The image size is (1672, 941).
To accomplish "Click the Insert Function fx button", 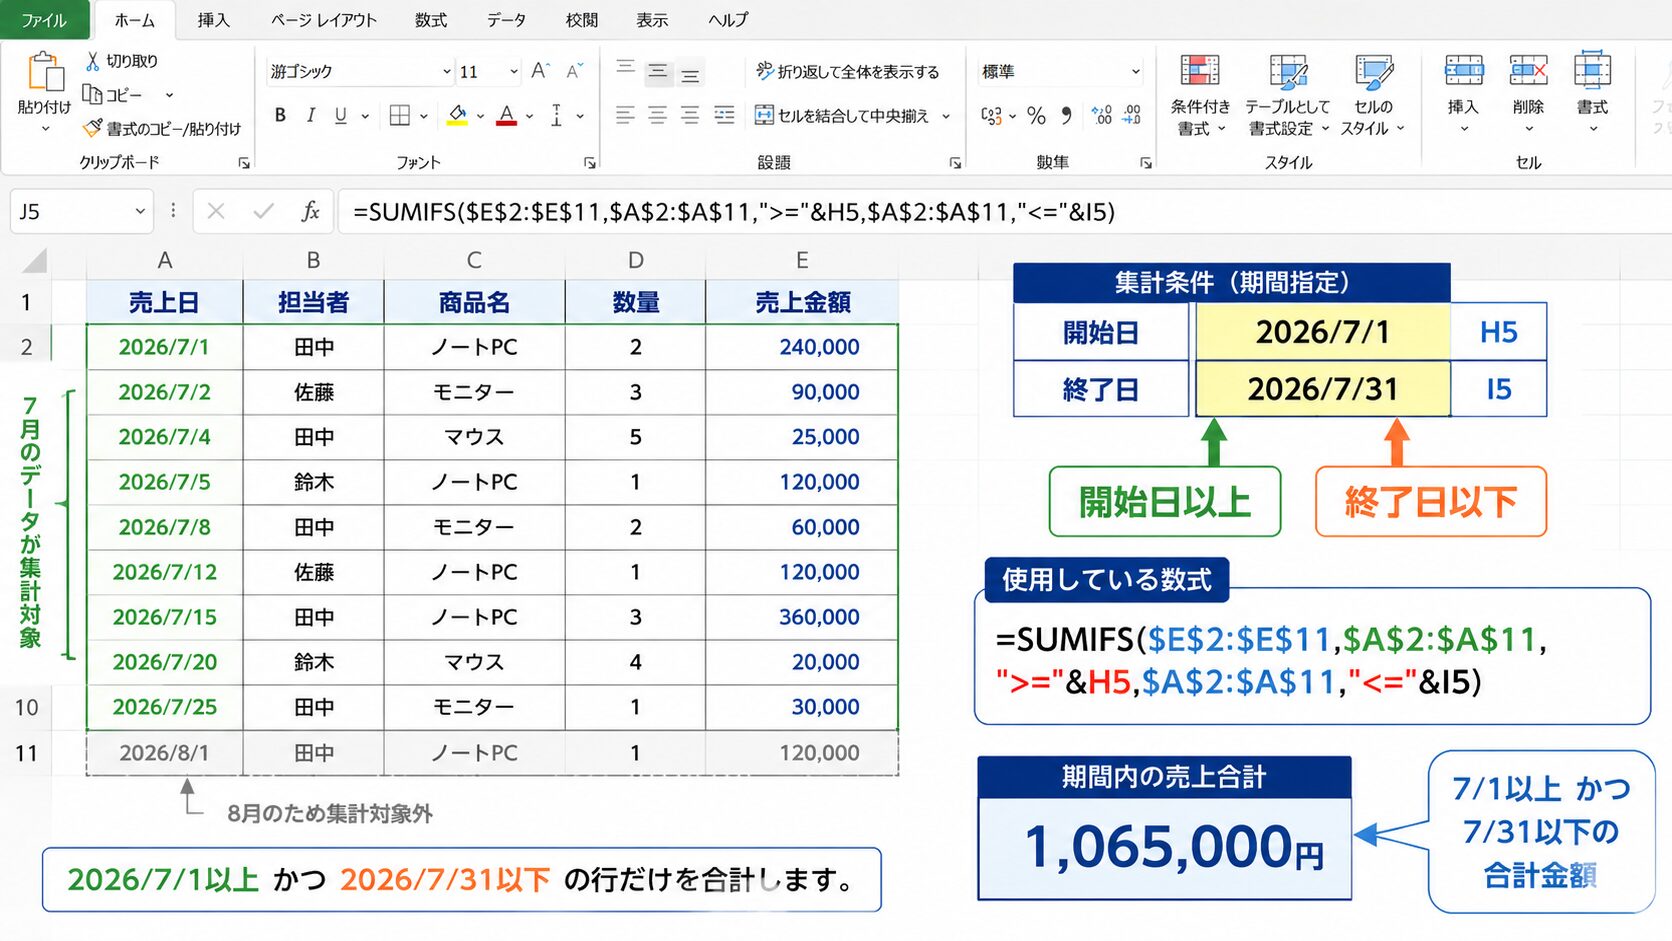I will pyautogui.click(x=310, y=211).
